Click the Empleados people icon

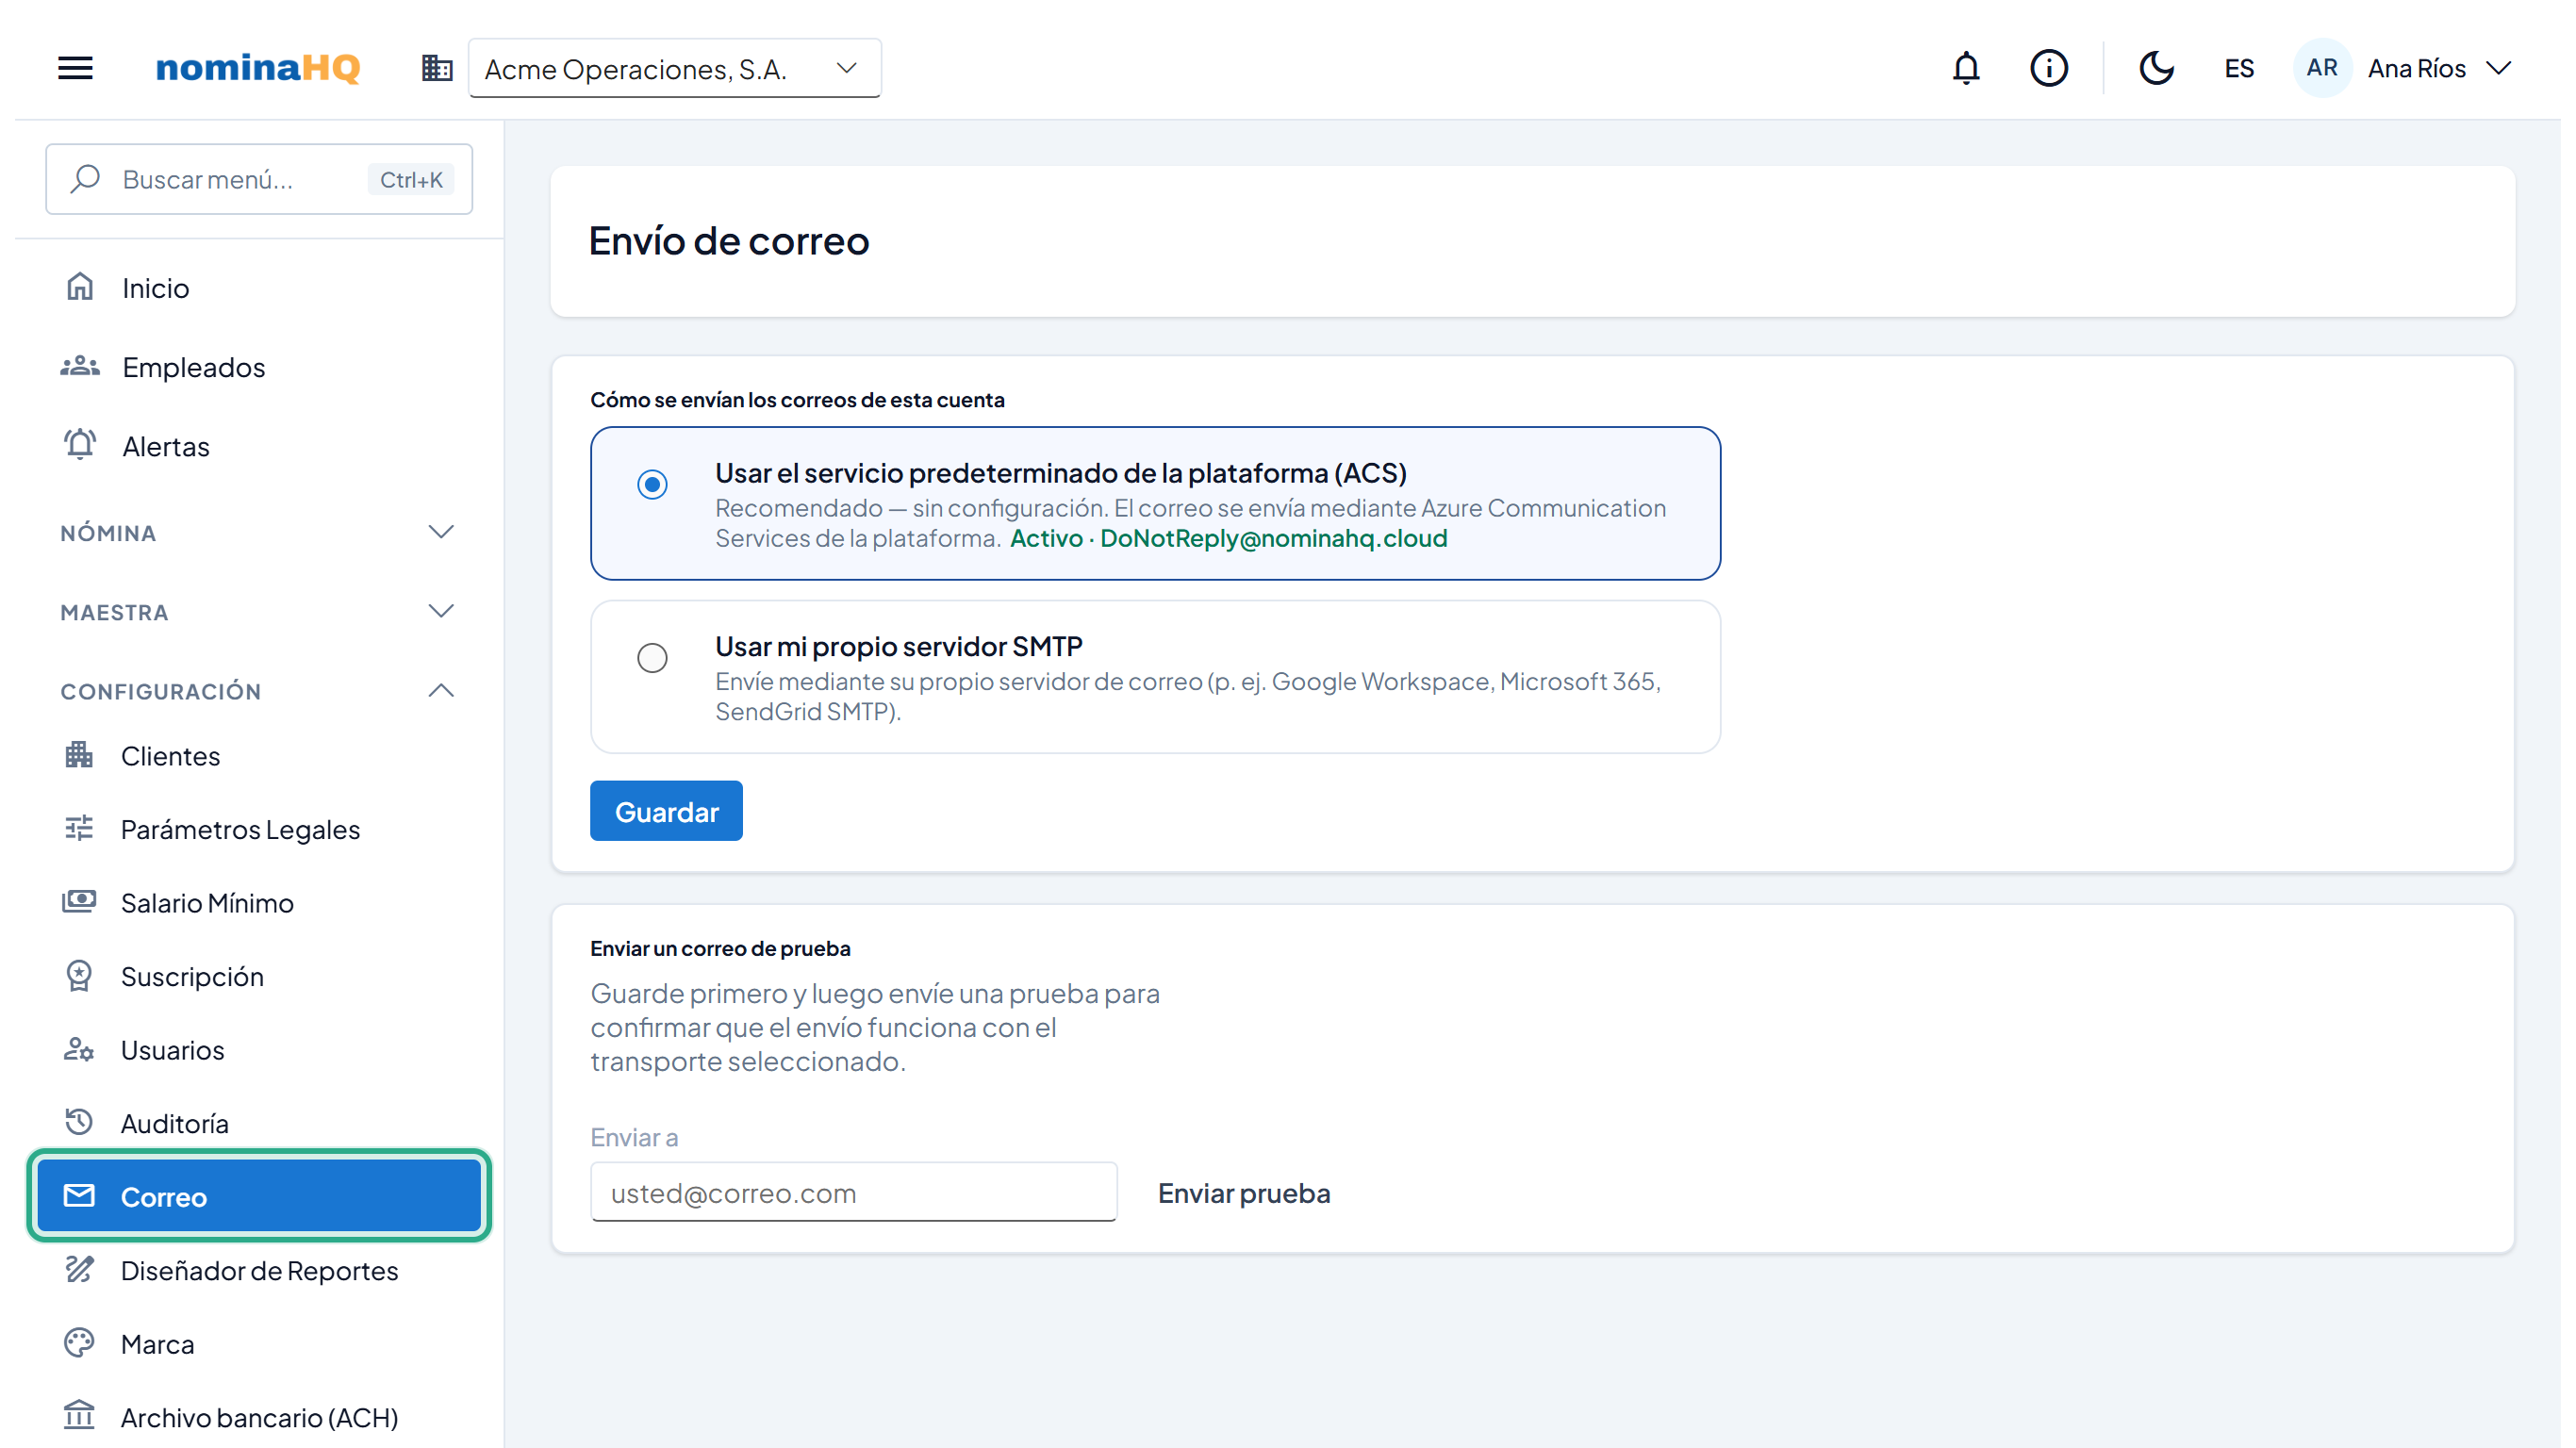80,366
